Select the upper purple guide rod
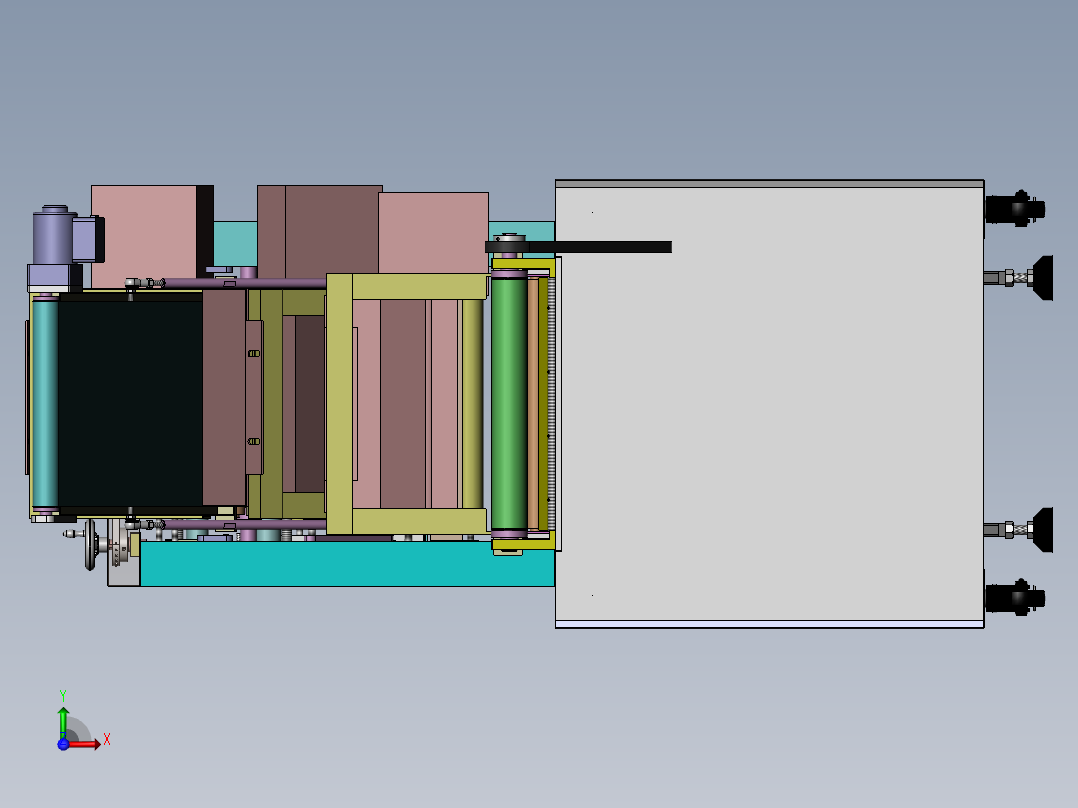 245,283
